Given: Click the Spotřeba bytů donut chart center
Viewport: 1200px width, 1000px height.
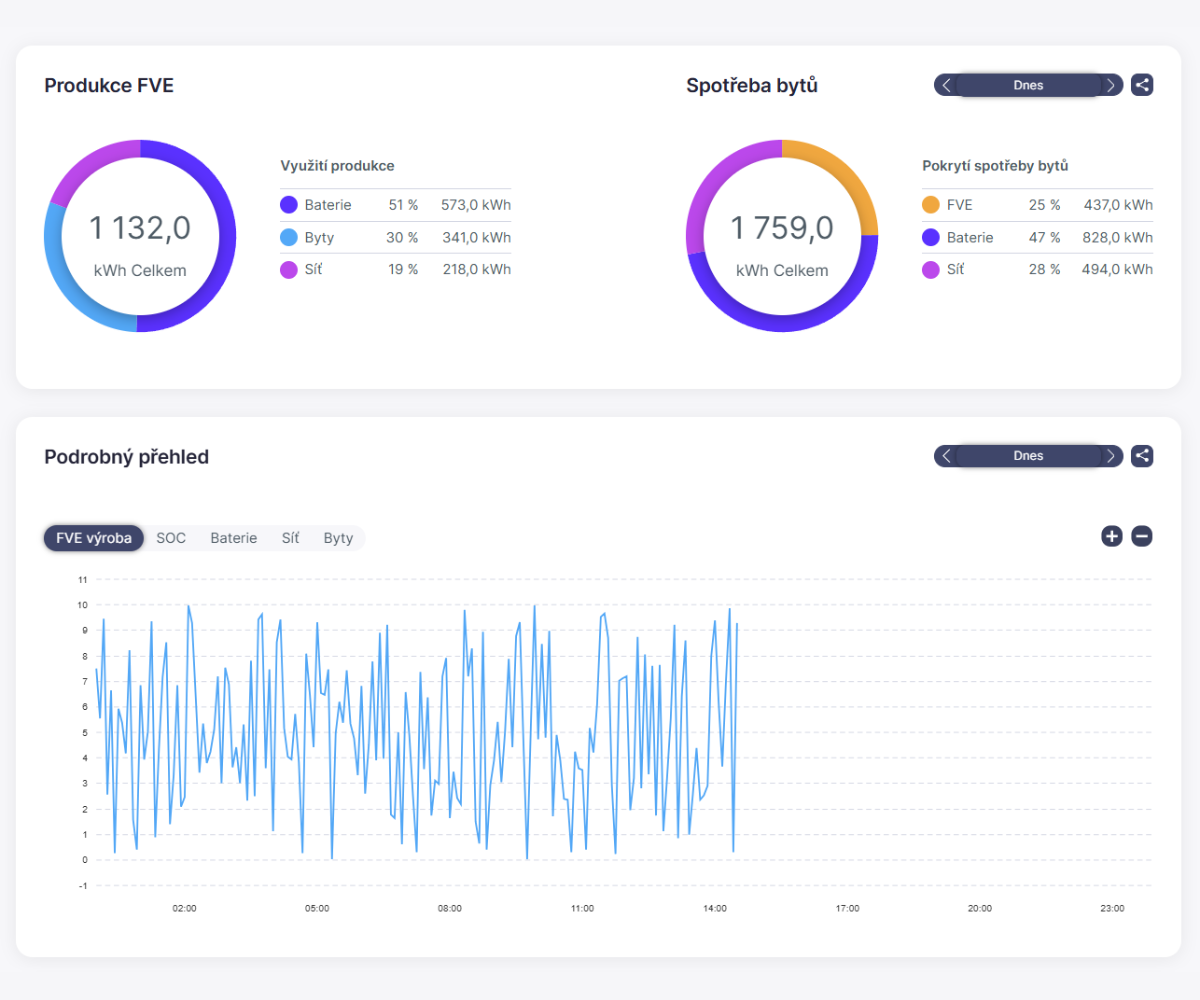Looking at the screenshot, I should pos(782,236).
